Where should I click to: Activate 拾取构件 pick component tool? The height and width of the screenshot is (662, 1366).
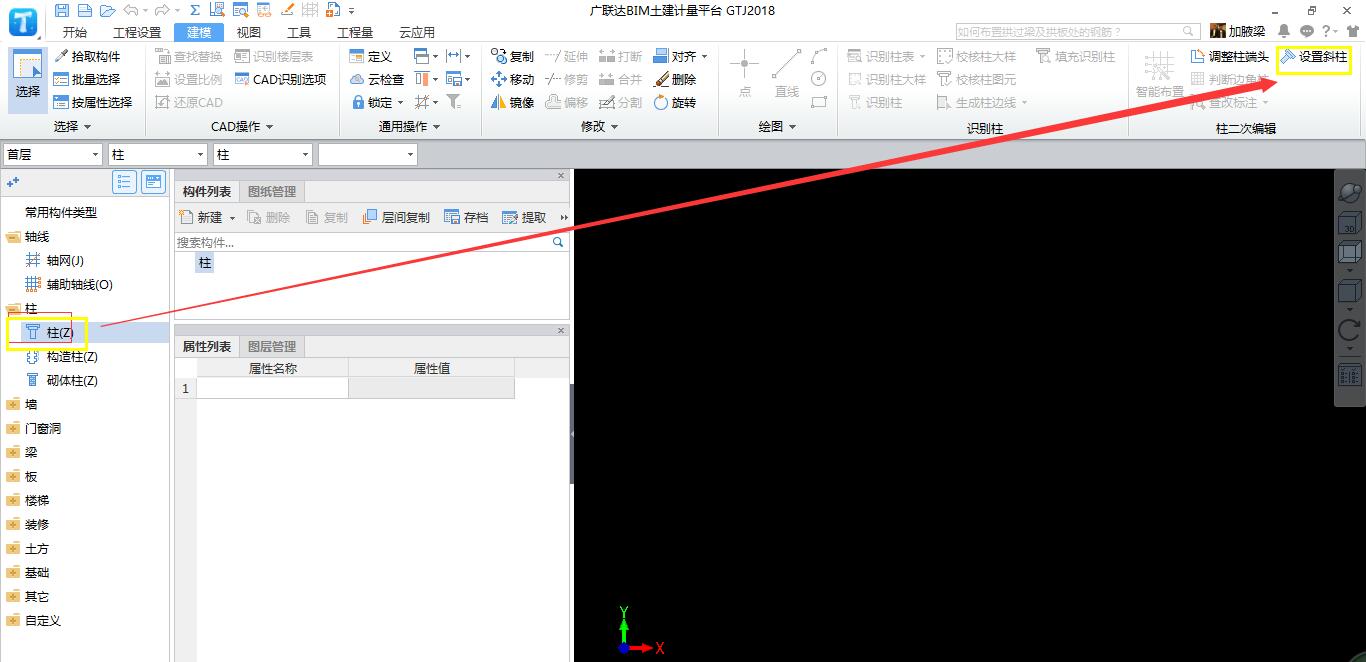[x=87, y=56]
